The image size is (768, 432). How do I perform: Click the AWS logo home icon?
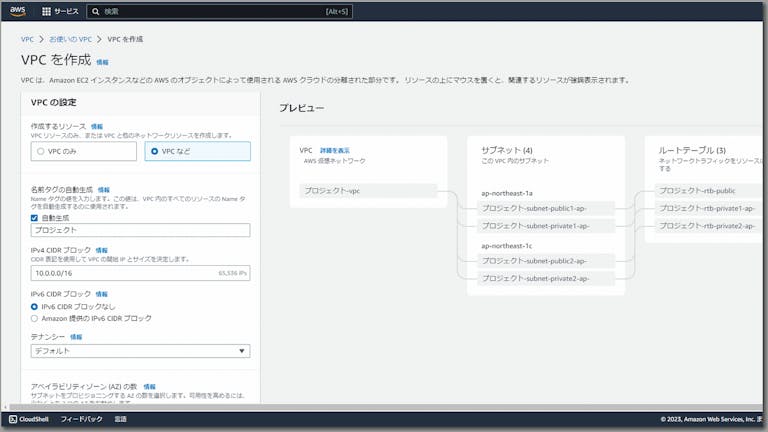pyautogui.click(x=18, y=11)
